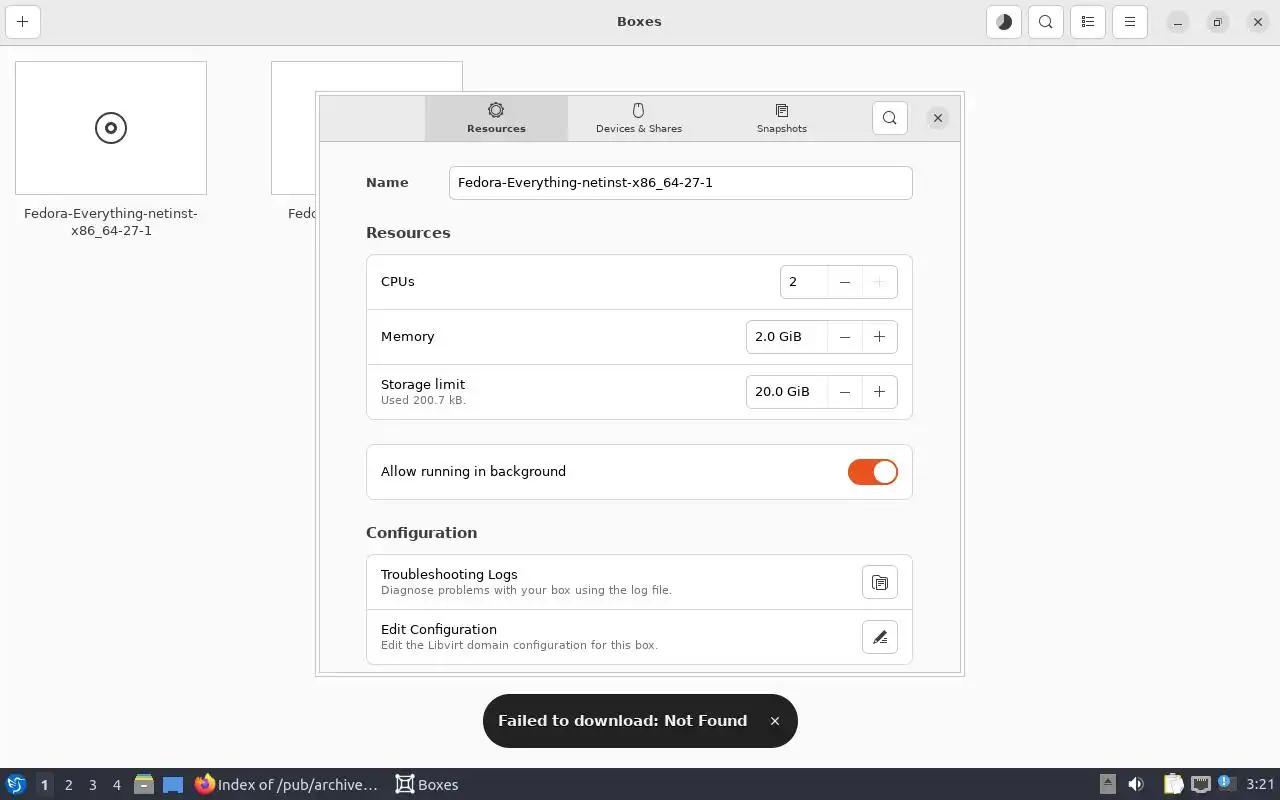Image resolution: width=1280 pixels, height=800 pixels.
Task: Switch to workspace 3 in taskbar
Action: (92, 785)
